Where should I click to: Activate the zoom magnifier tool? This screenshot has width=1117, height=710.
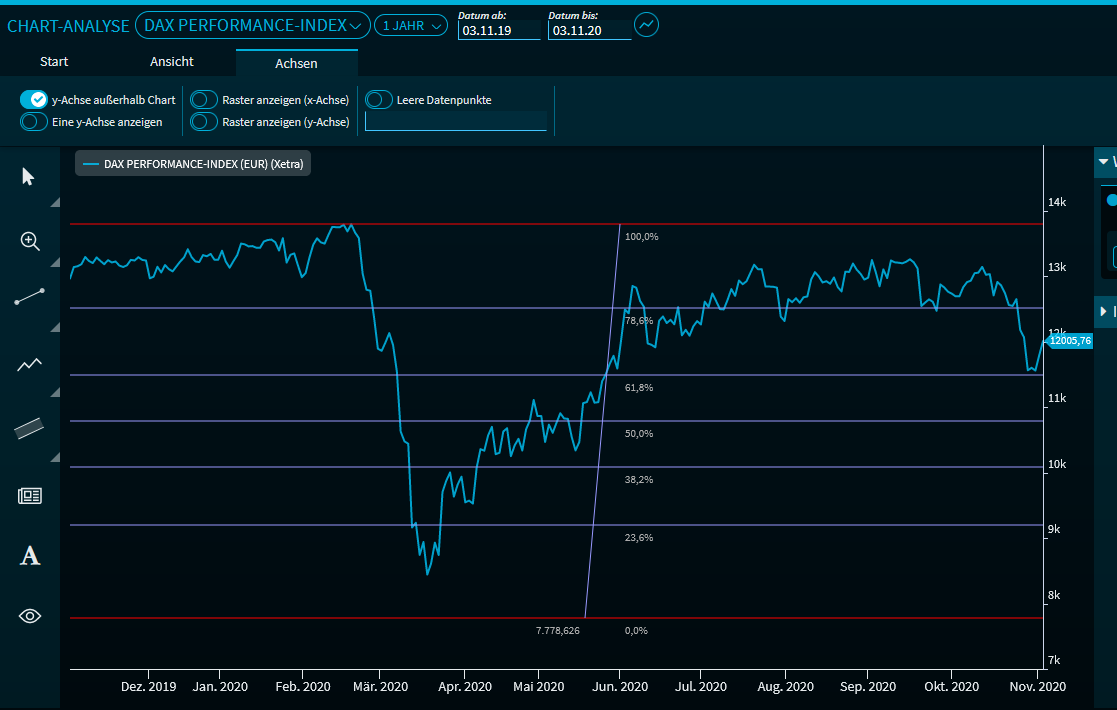tap(30, 241)
